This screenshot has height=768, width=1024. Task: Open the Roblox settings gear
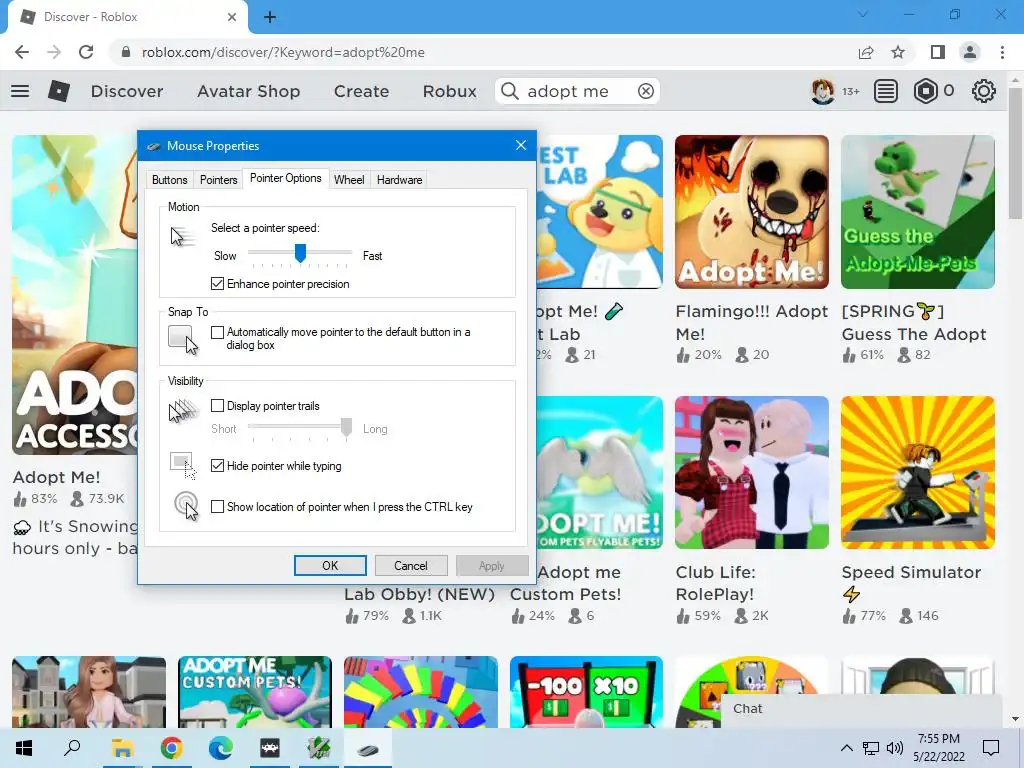(x=984, y=91)
